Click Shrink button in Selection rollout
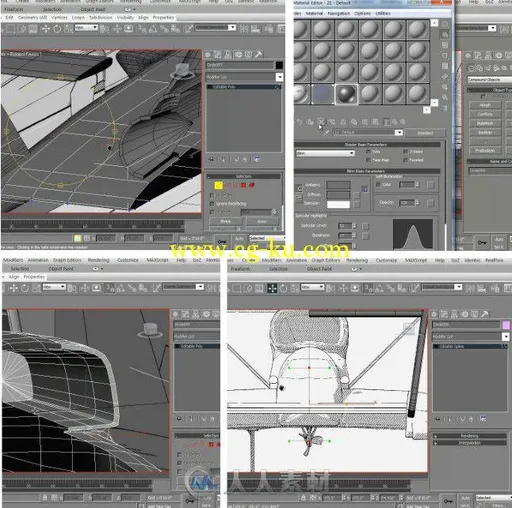Image resolution: width=512 pixels, height=508 pixels. pos(225,221)
